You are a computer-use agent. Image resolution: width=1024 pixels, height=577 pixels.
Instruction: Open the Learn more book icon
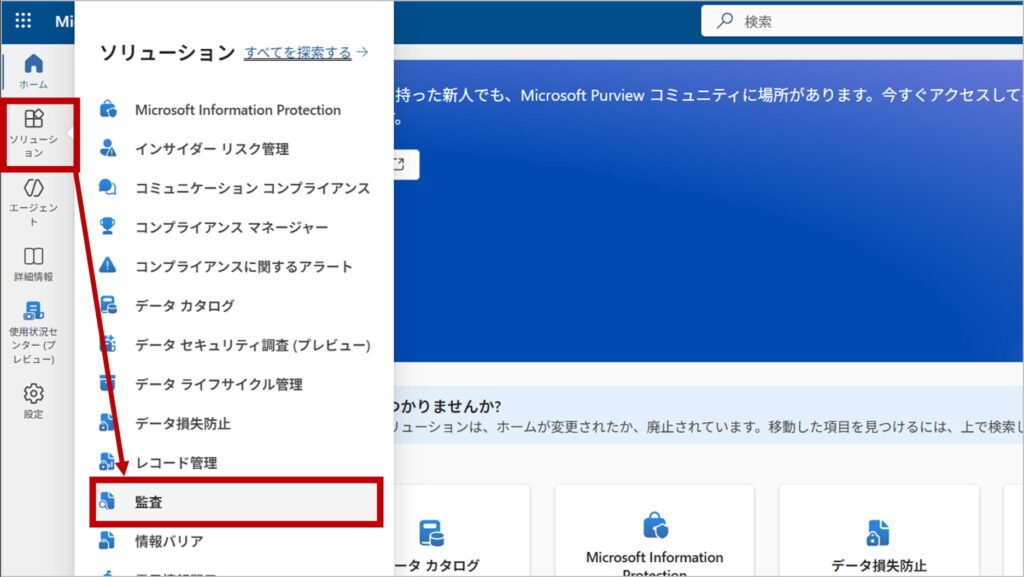click(x=33, y=264)
